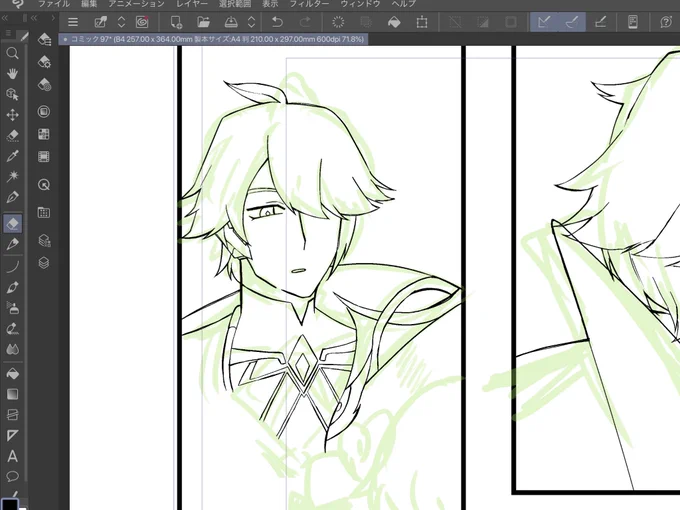680x510 pixels.
Task: Open the アニメーション menu
Action: pos(136,4)
